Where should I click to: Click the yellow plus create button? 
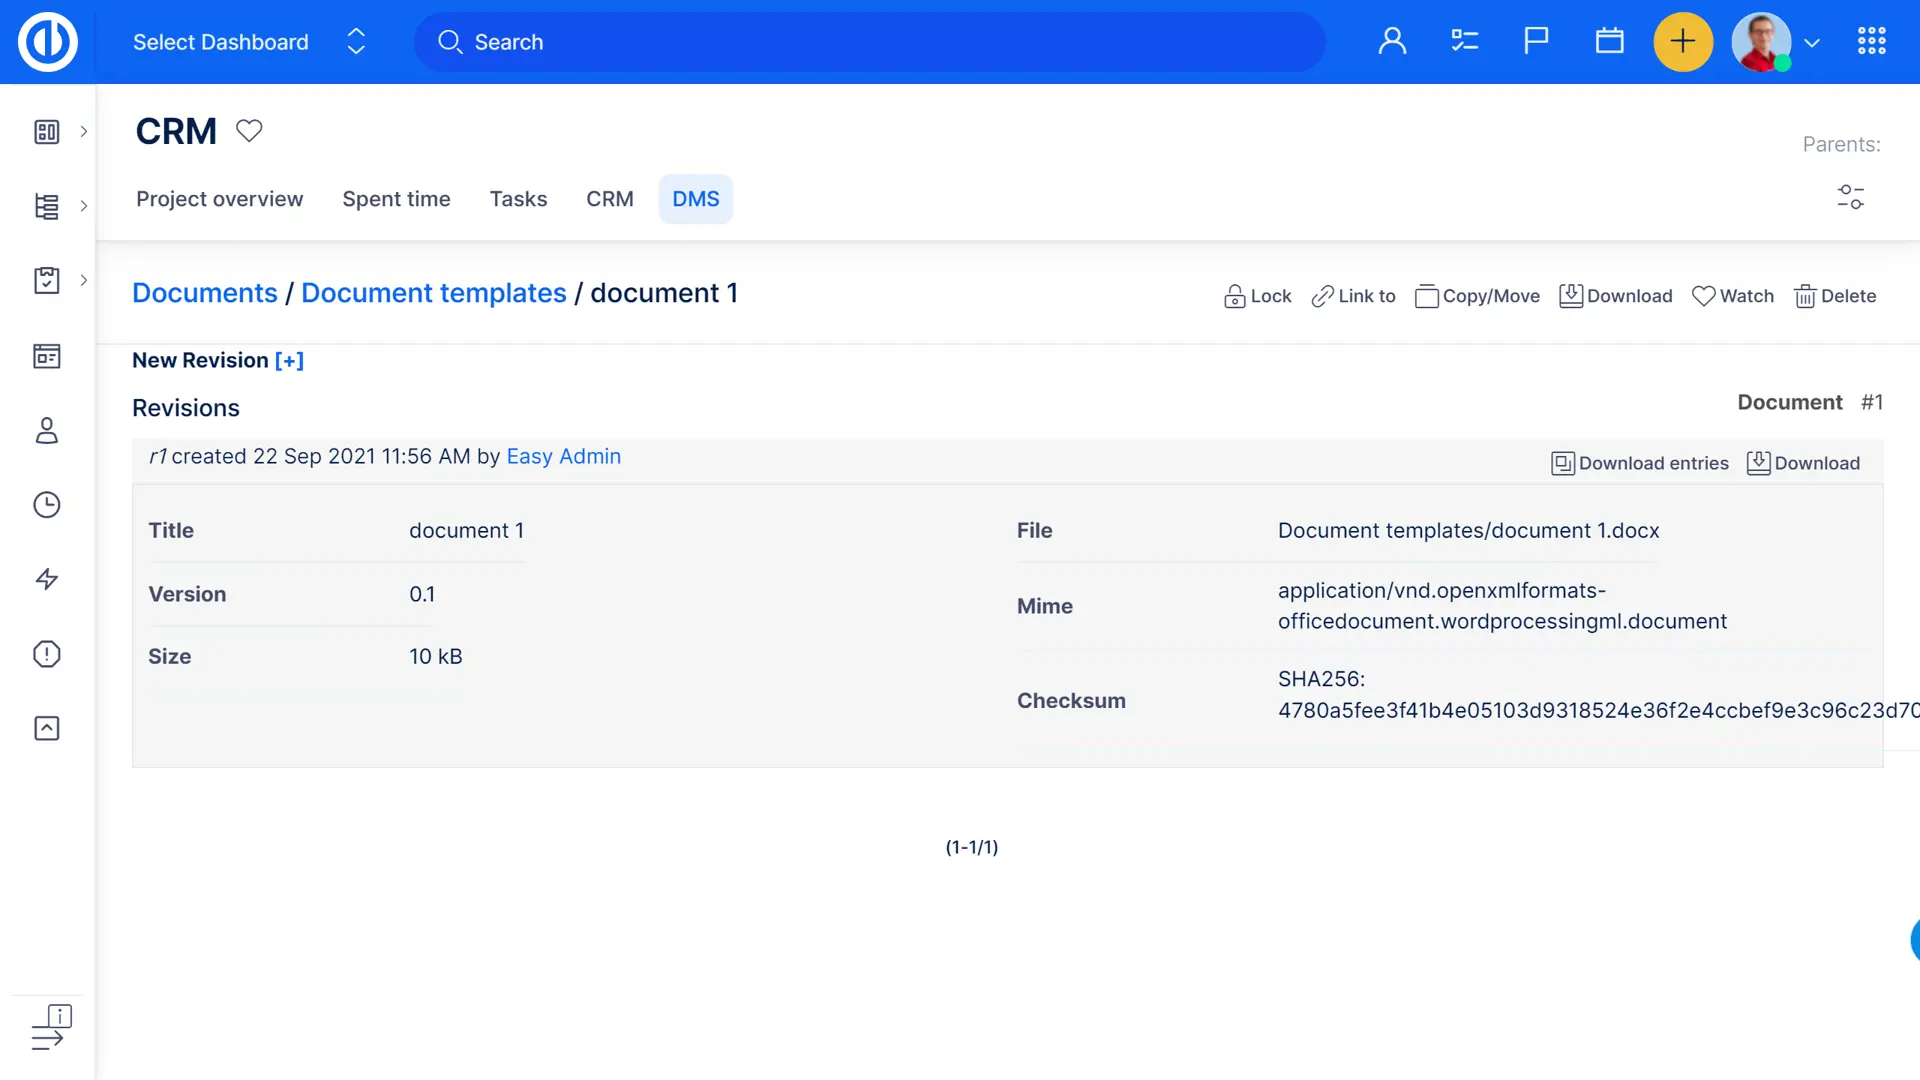(x=1683, y=42)
